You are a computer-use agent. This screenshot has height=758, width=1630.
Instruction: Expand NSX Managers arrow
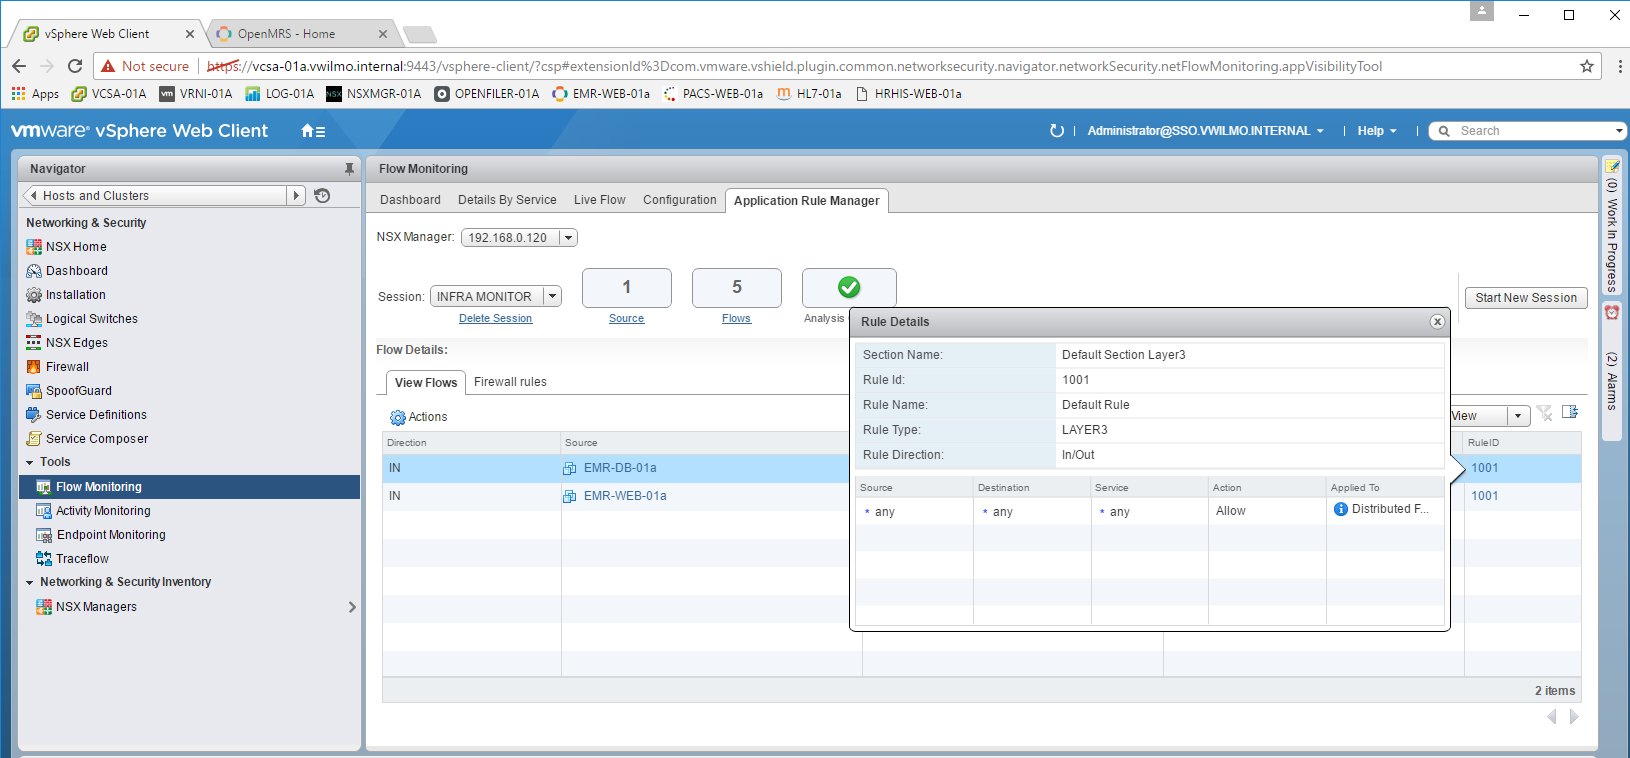click(x=351, y=607)
